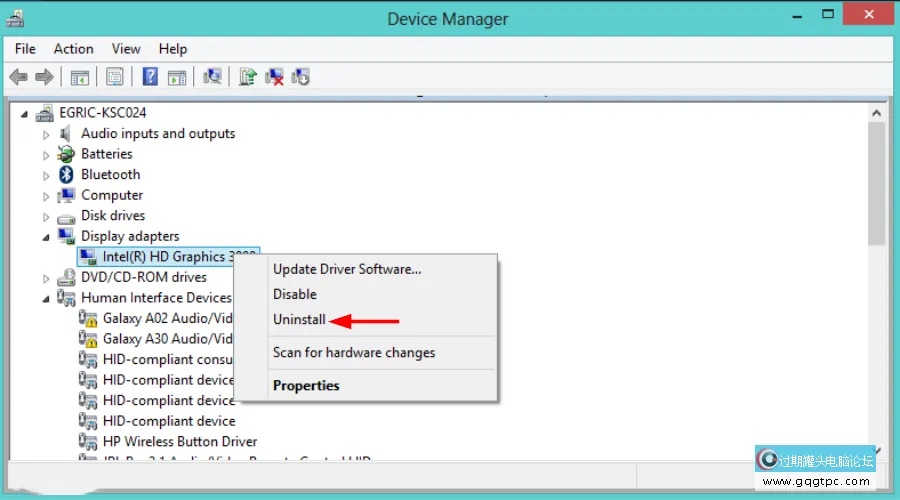This screenshot has height=500, width=900.
Task: Click the blue Help question mark icon
Action: point(150,77)
